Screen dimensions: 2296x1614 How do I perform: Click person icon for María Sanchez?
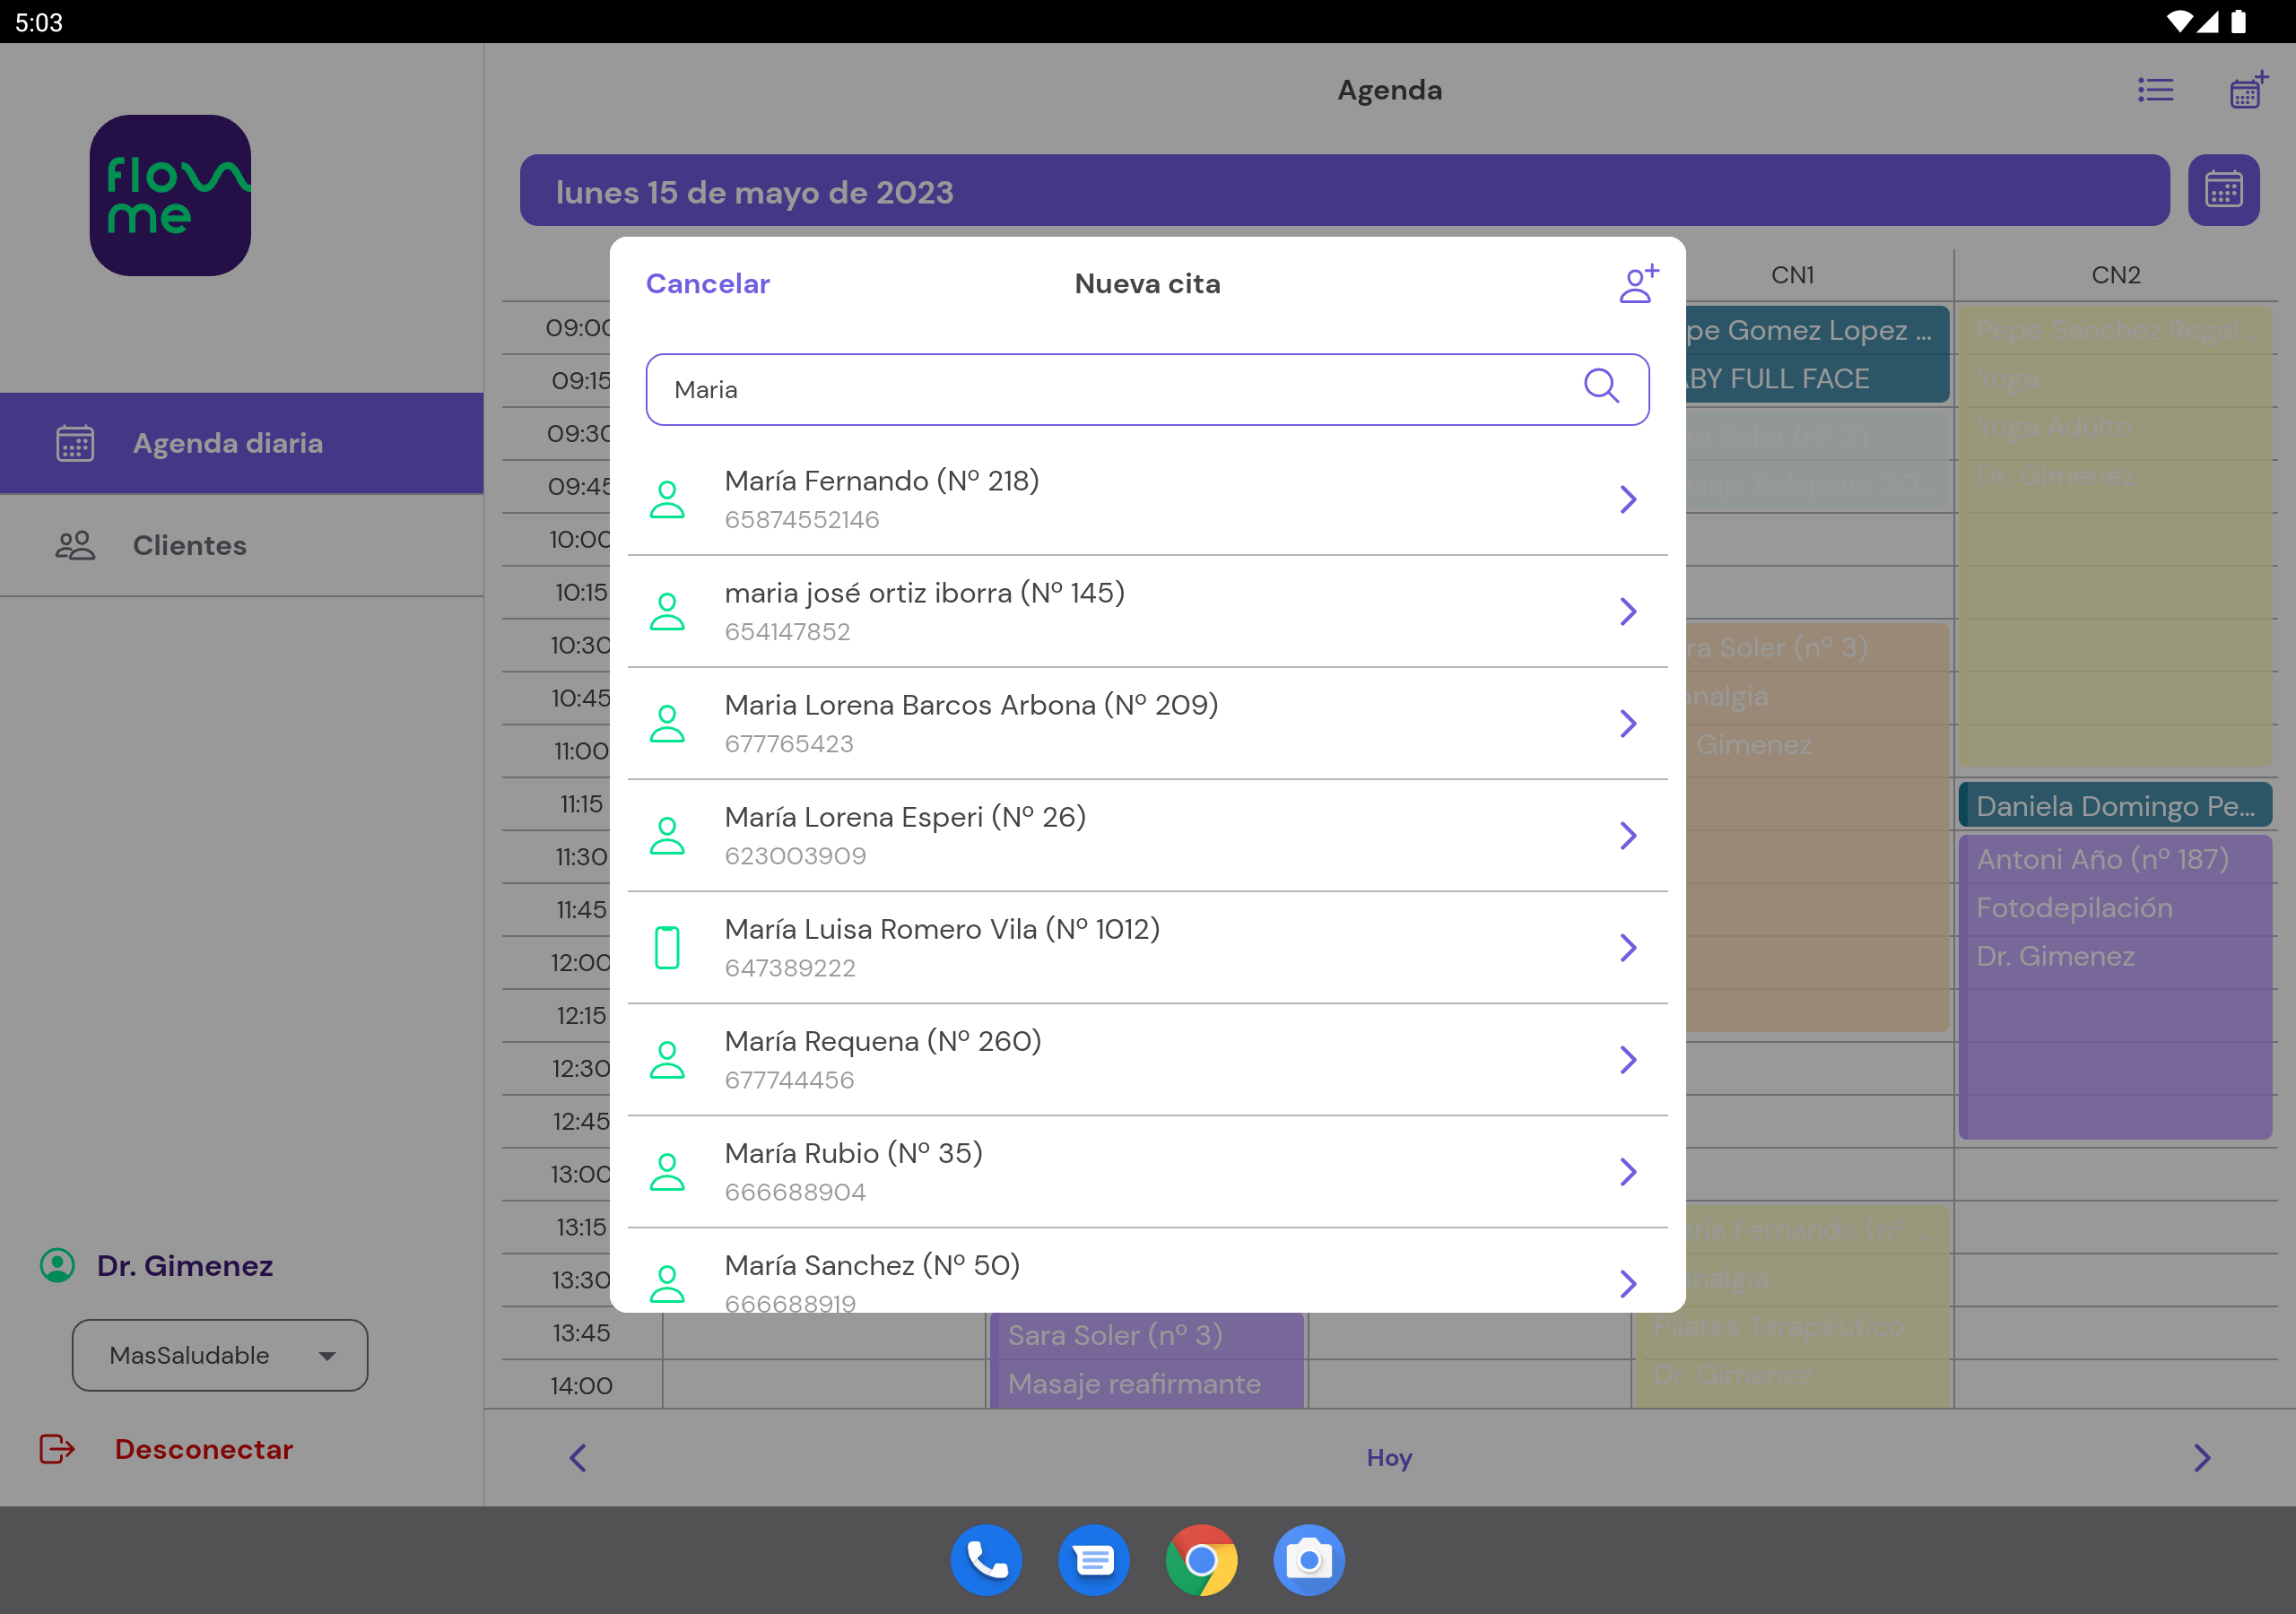(667, 1283)
